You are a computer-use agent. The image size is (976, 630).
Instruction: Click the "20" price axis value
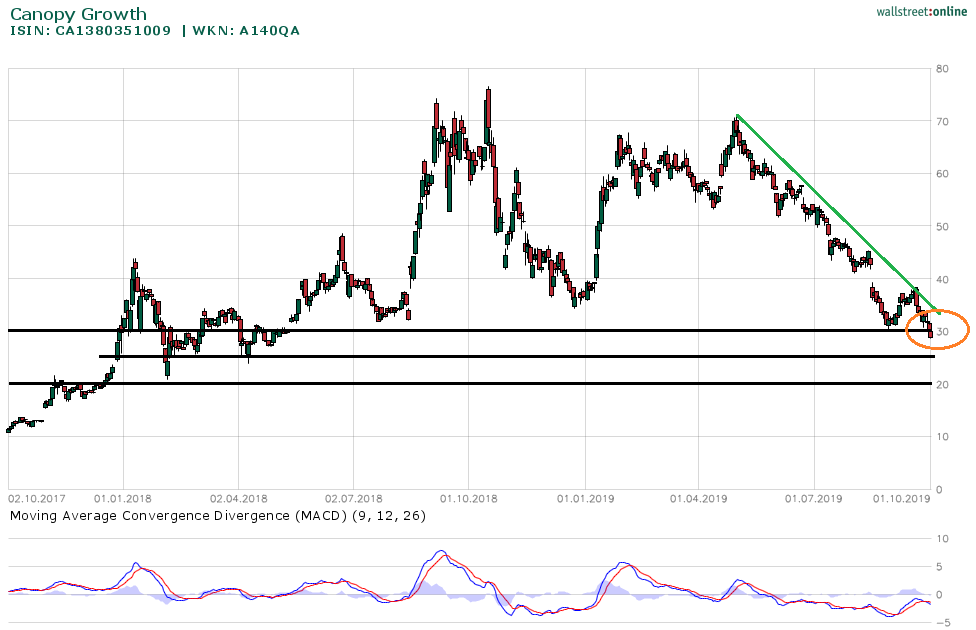942,385
